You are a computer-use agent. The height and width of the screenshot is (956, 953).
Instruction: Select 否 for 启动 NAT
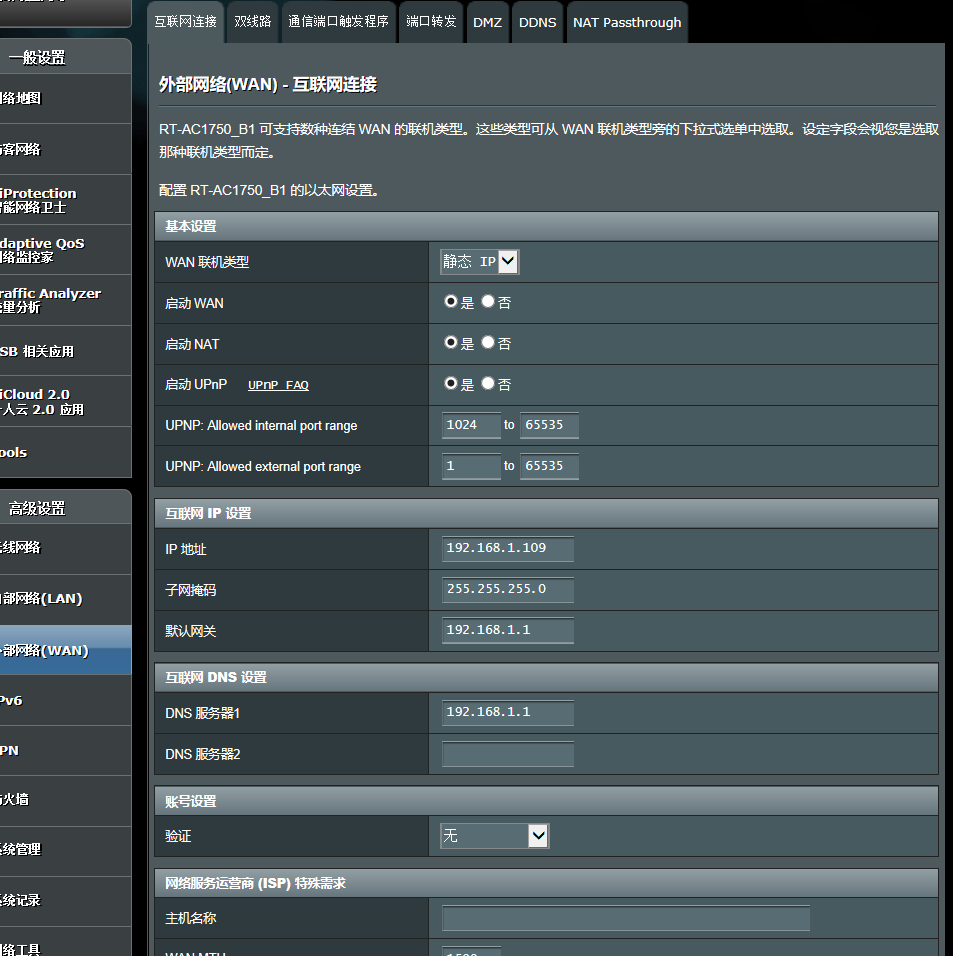[488, 342]
